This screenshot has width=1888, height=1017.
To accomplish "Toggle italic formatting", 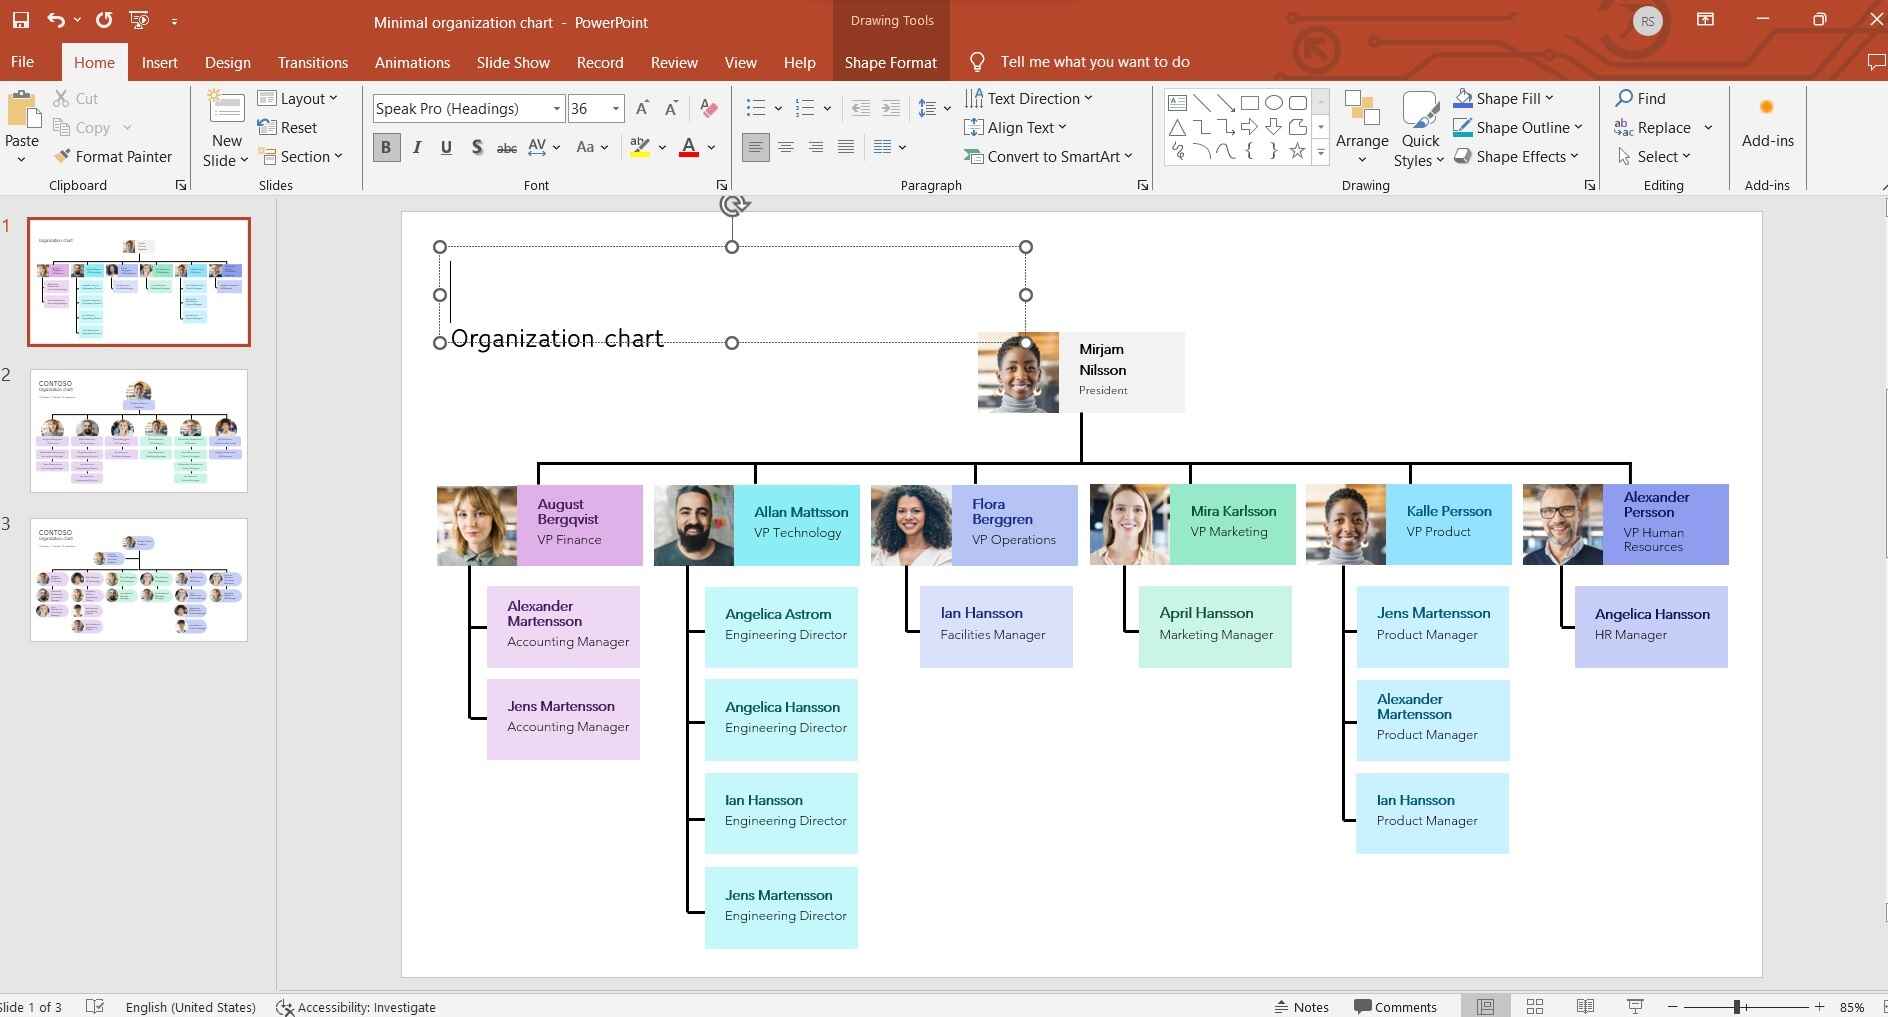I will tap(416, 147).
